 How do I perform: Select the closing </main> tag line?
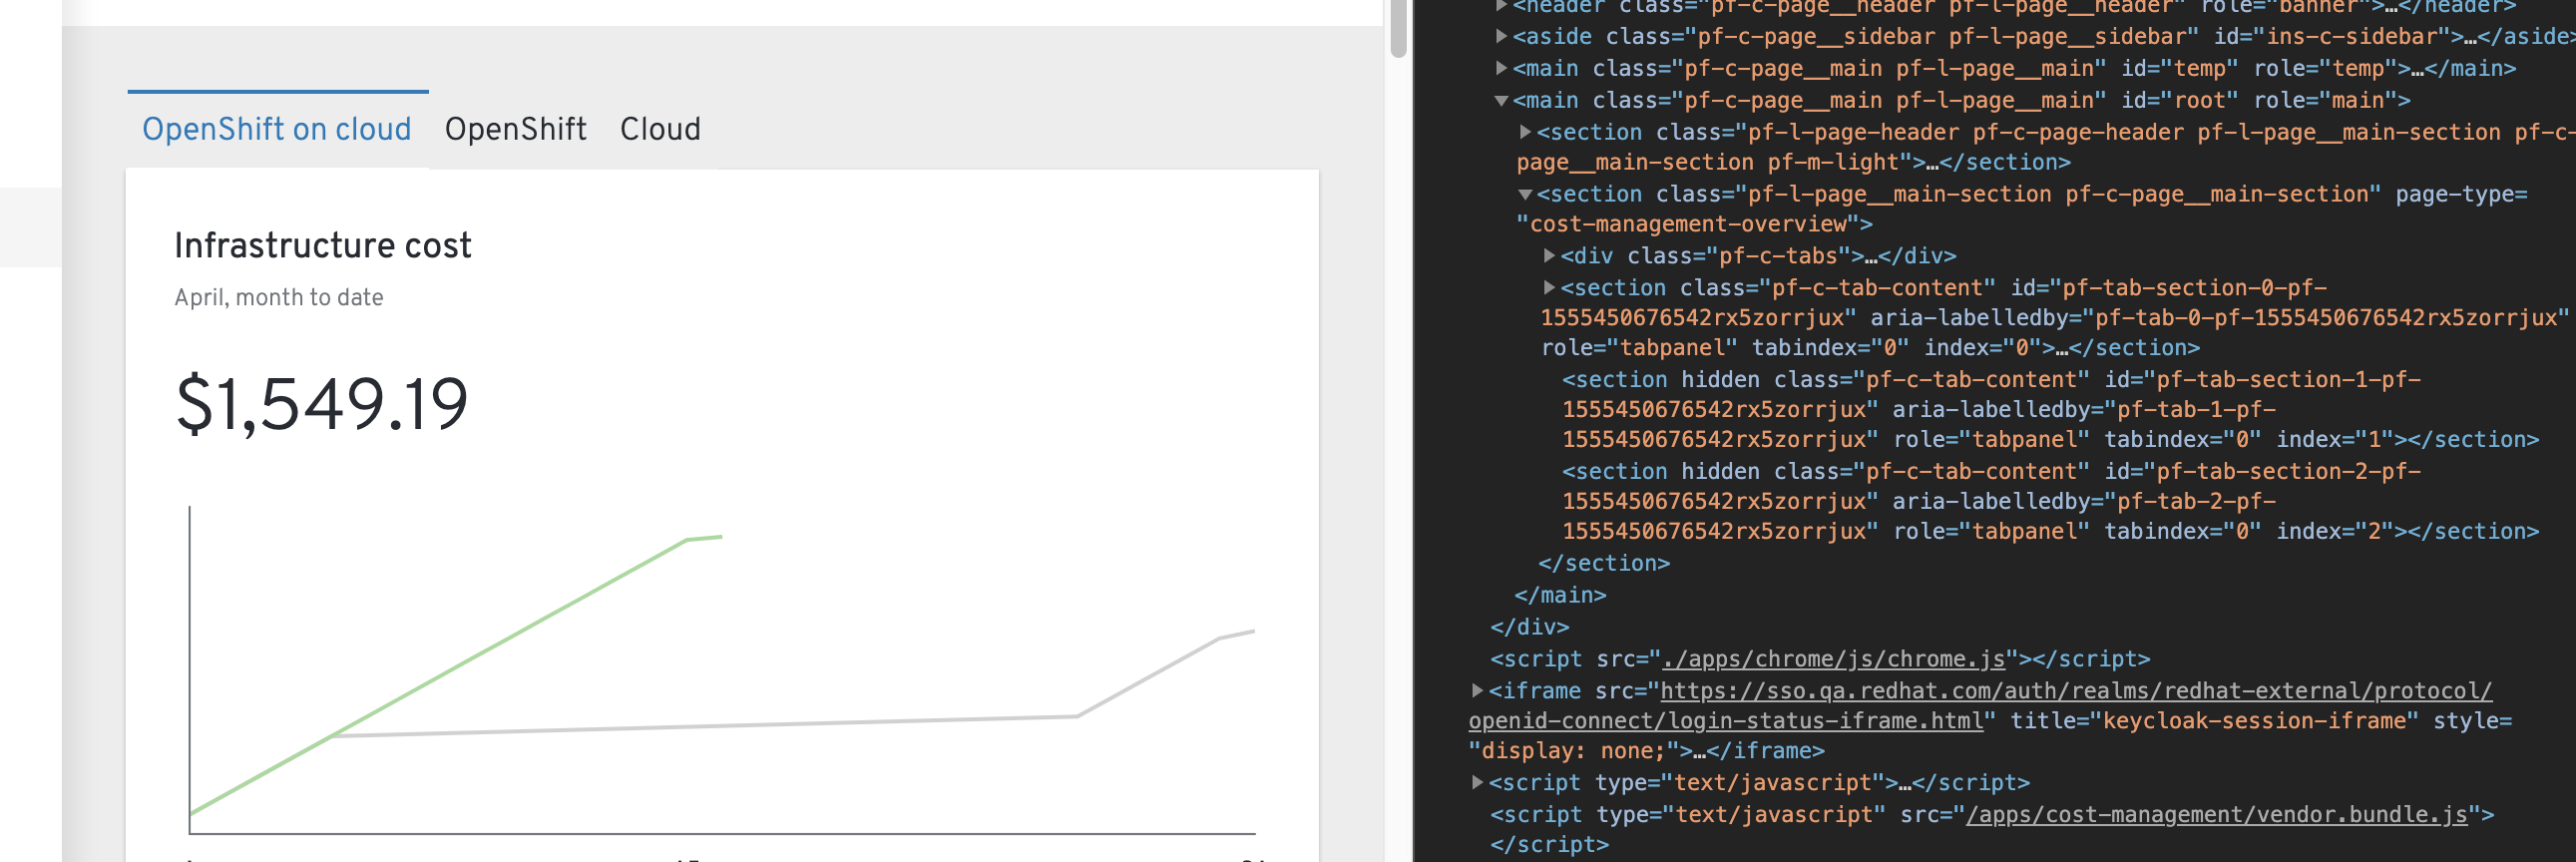tap(1560, 596)
